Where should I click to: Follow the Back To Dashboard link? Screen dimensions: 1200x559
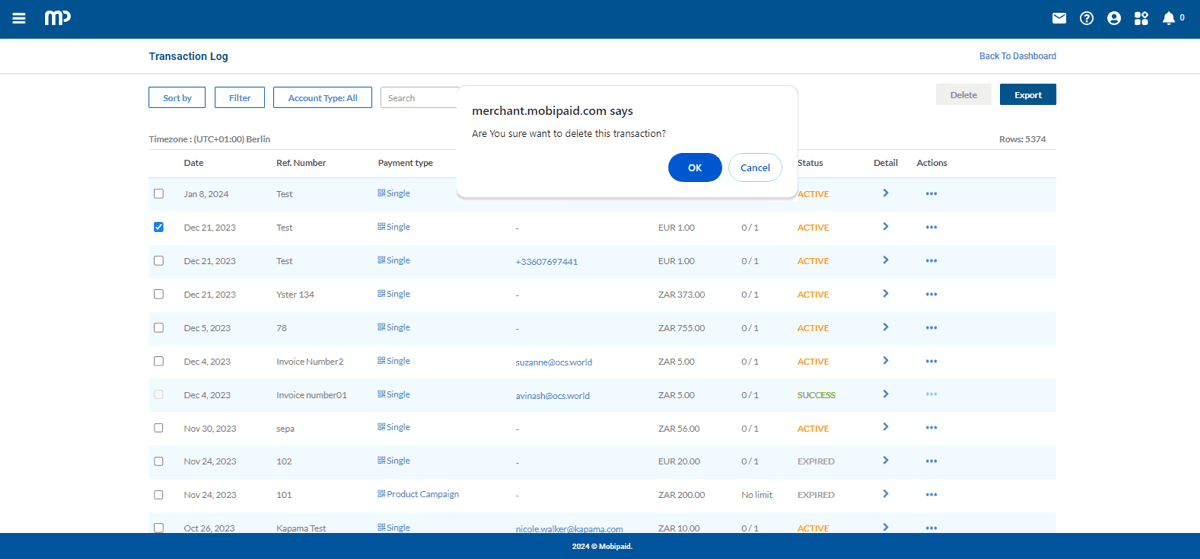pos(1017,56)
